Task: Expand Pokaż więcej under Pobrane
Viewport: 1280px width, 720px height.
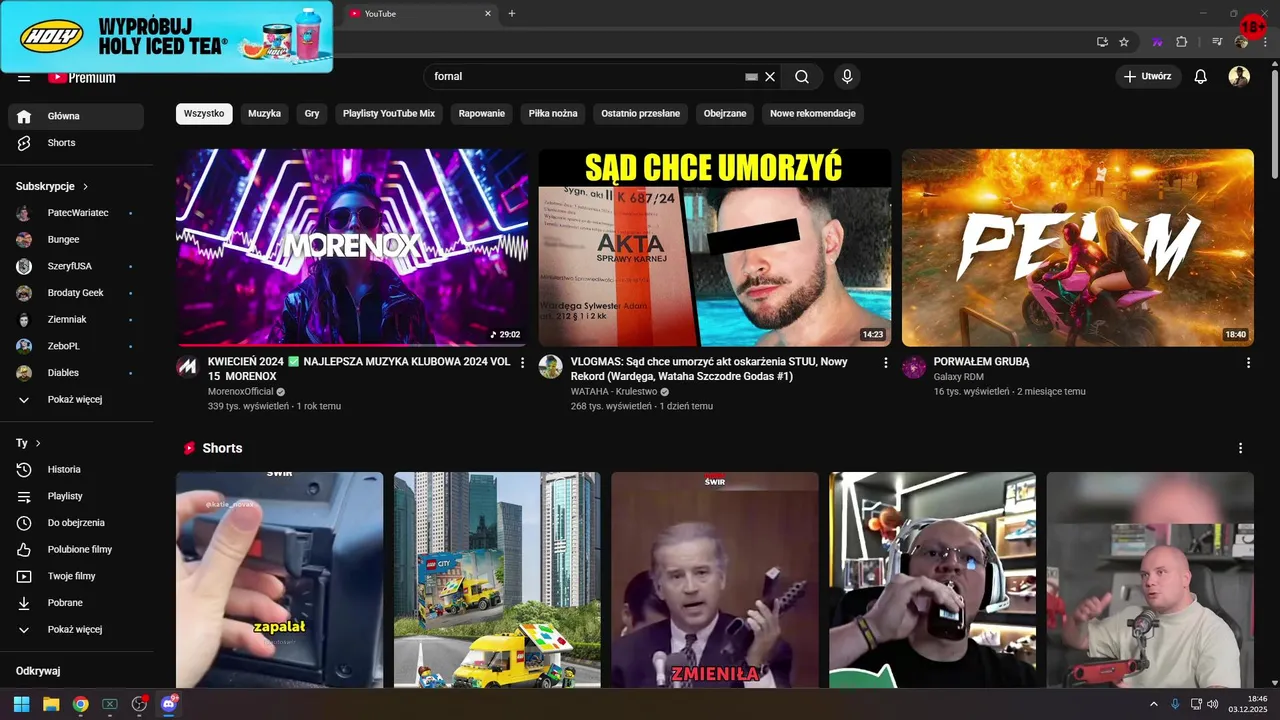Action: point(76,630)
